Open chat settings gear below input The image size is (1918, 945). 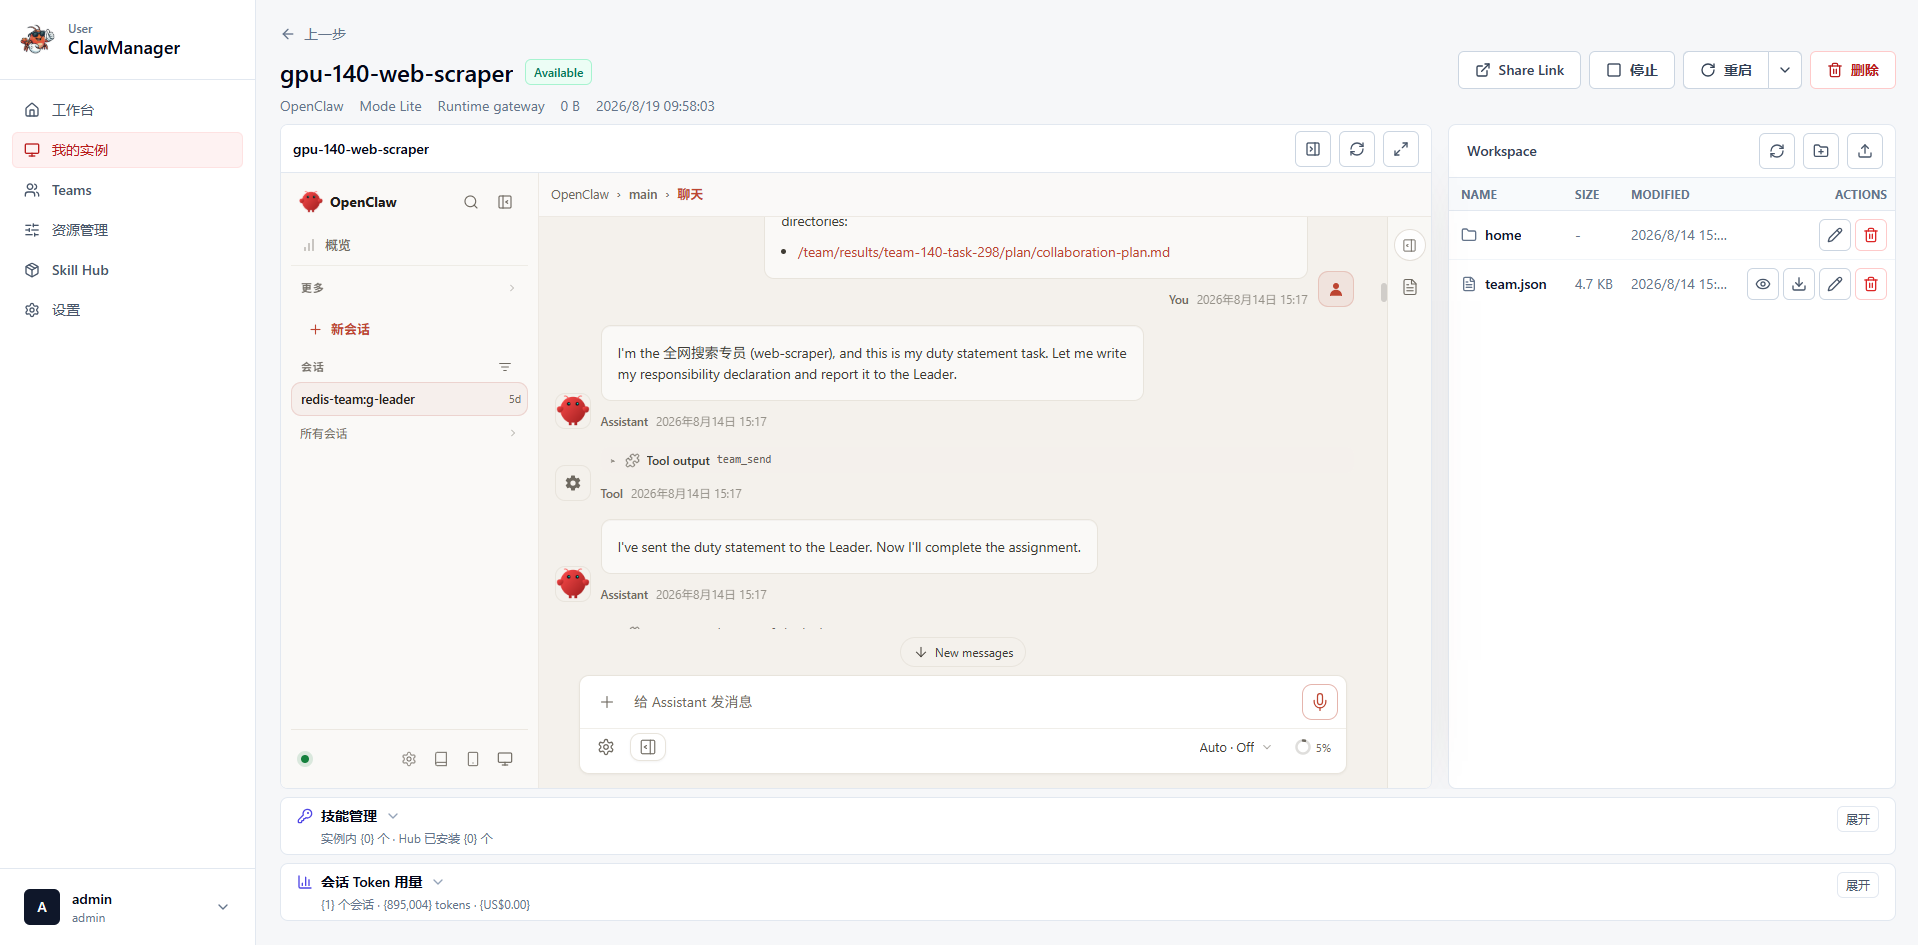click(x=606, y=747)
